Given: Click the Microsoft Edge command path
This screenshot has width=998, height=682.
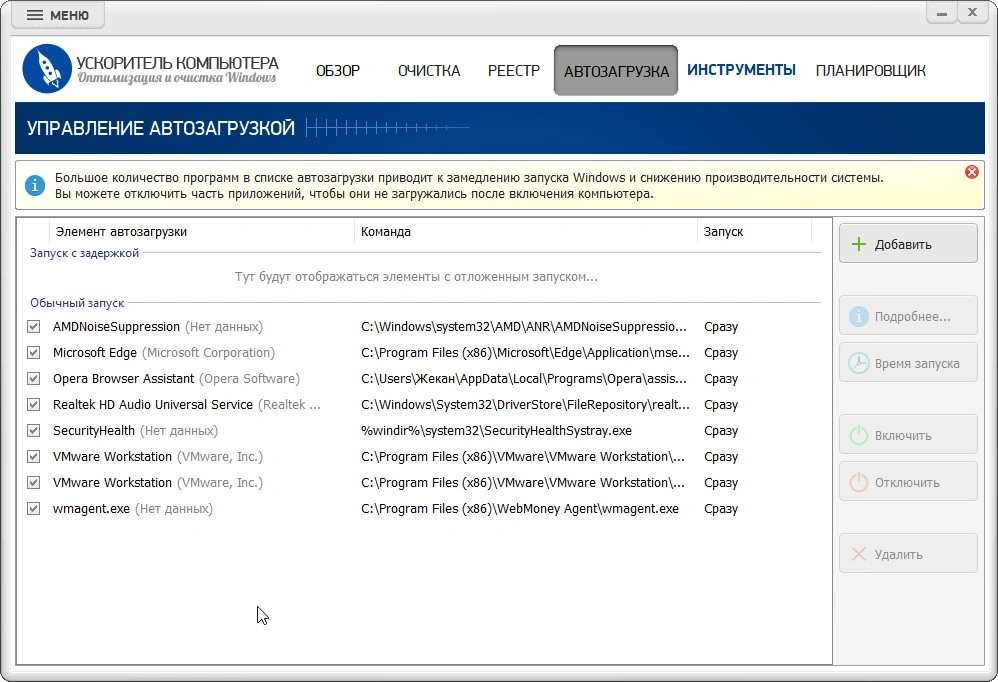Looking at the screenshot, I should 525,352.
